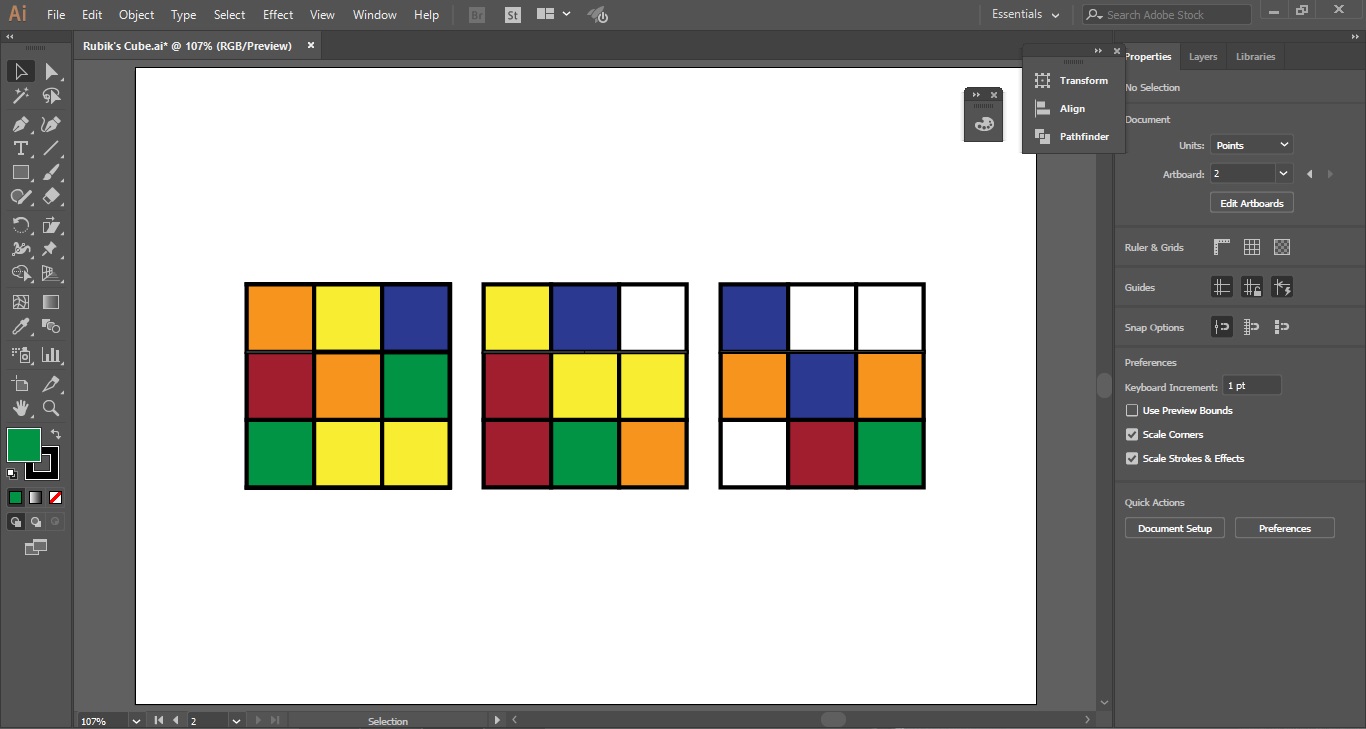Open the Transform panel

coord(1072,80)
